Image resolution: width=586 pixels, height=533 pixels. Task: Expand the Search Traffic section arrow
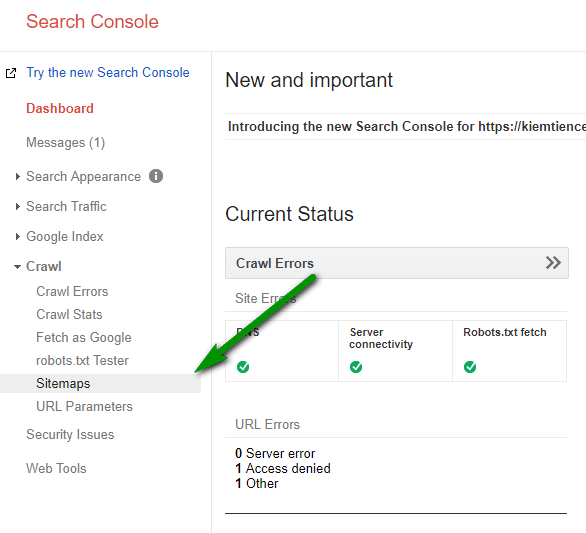(17, 206)
